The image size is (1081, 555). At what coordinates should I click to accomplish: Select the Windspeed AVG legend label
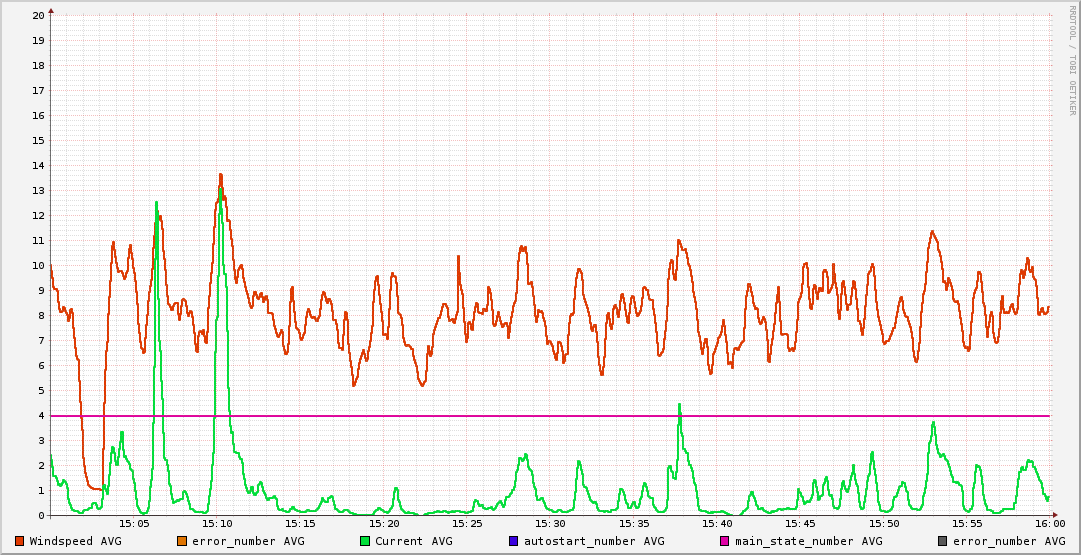pos(75,541)
